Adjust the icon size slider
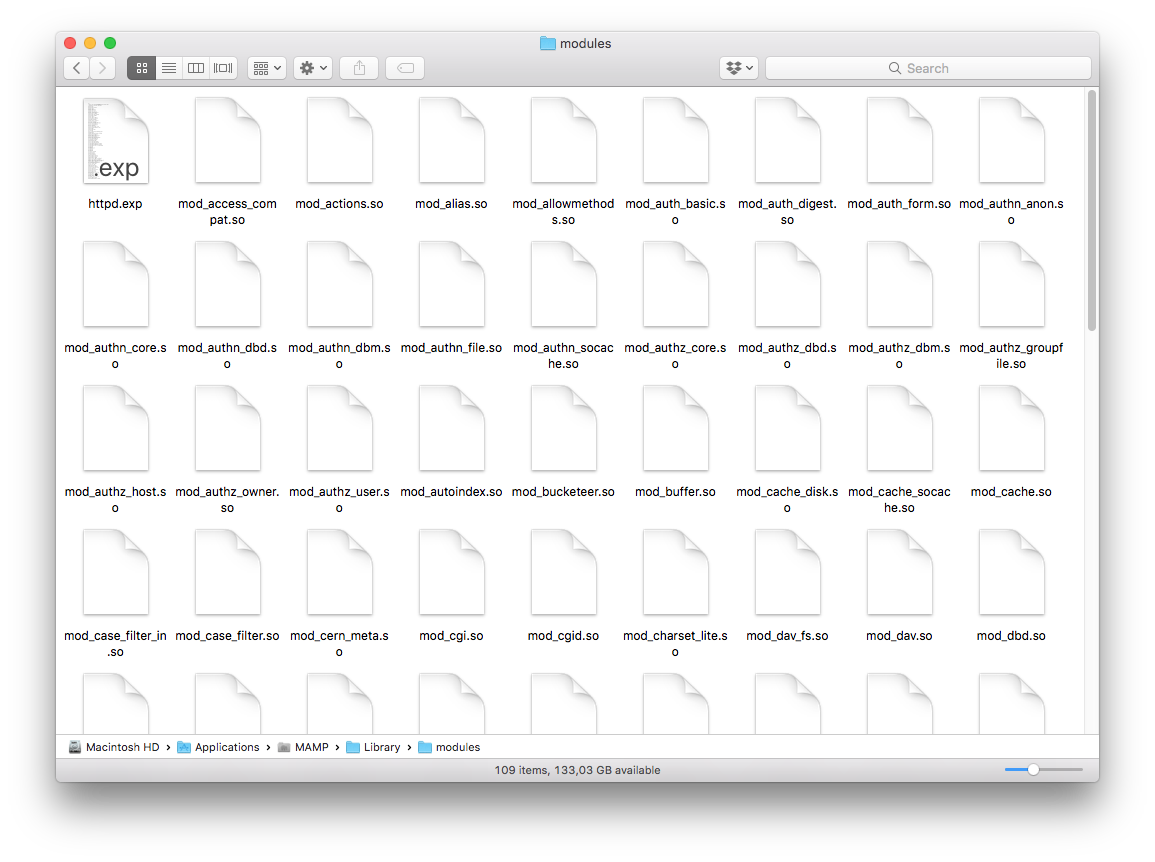 (1033, 770)
